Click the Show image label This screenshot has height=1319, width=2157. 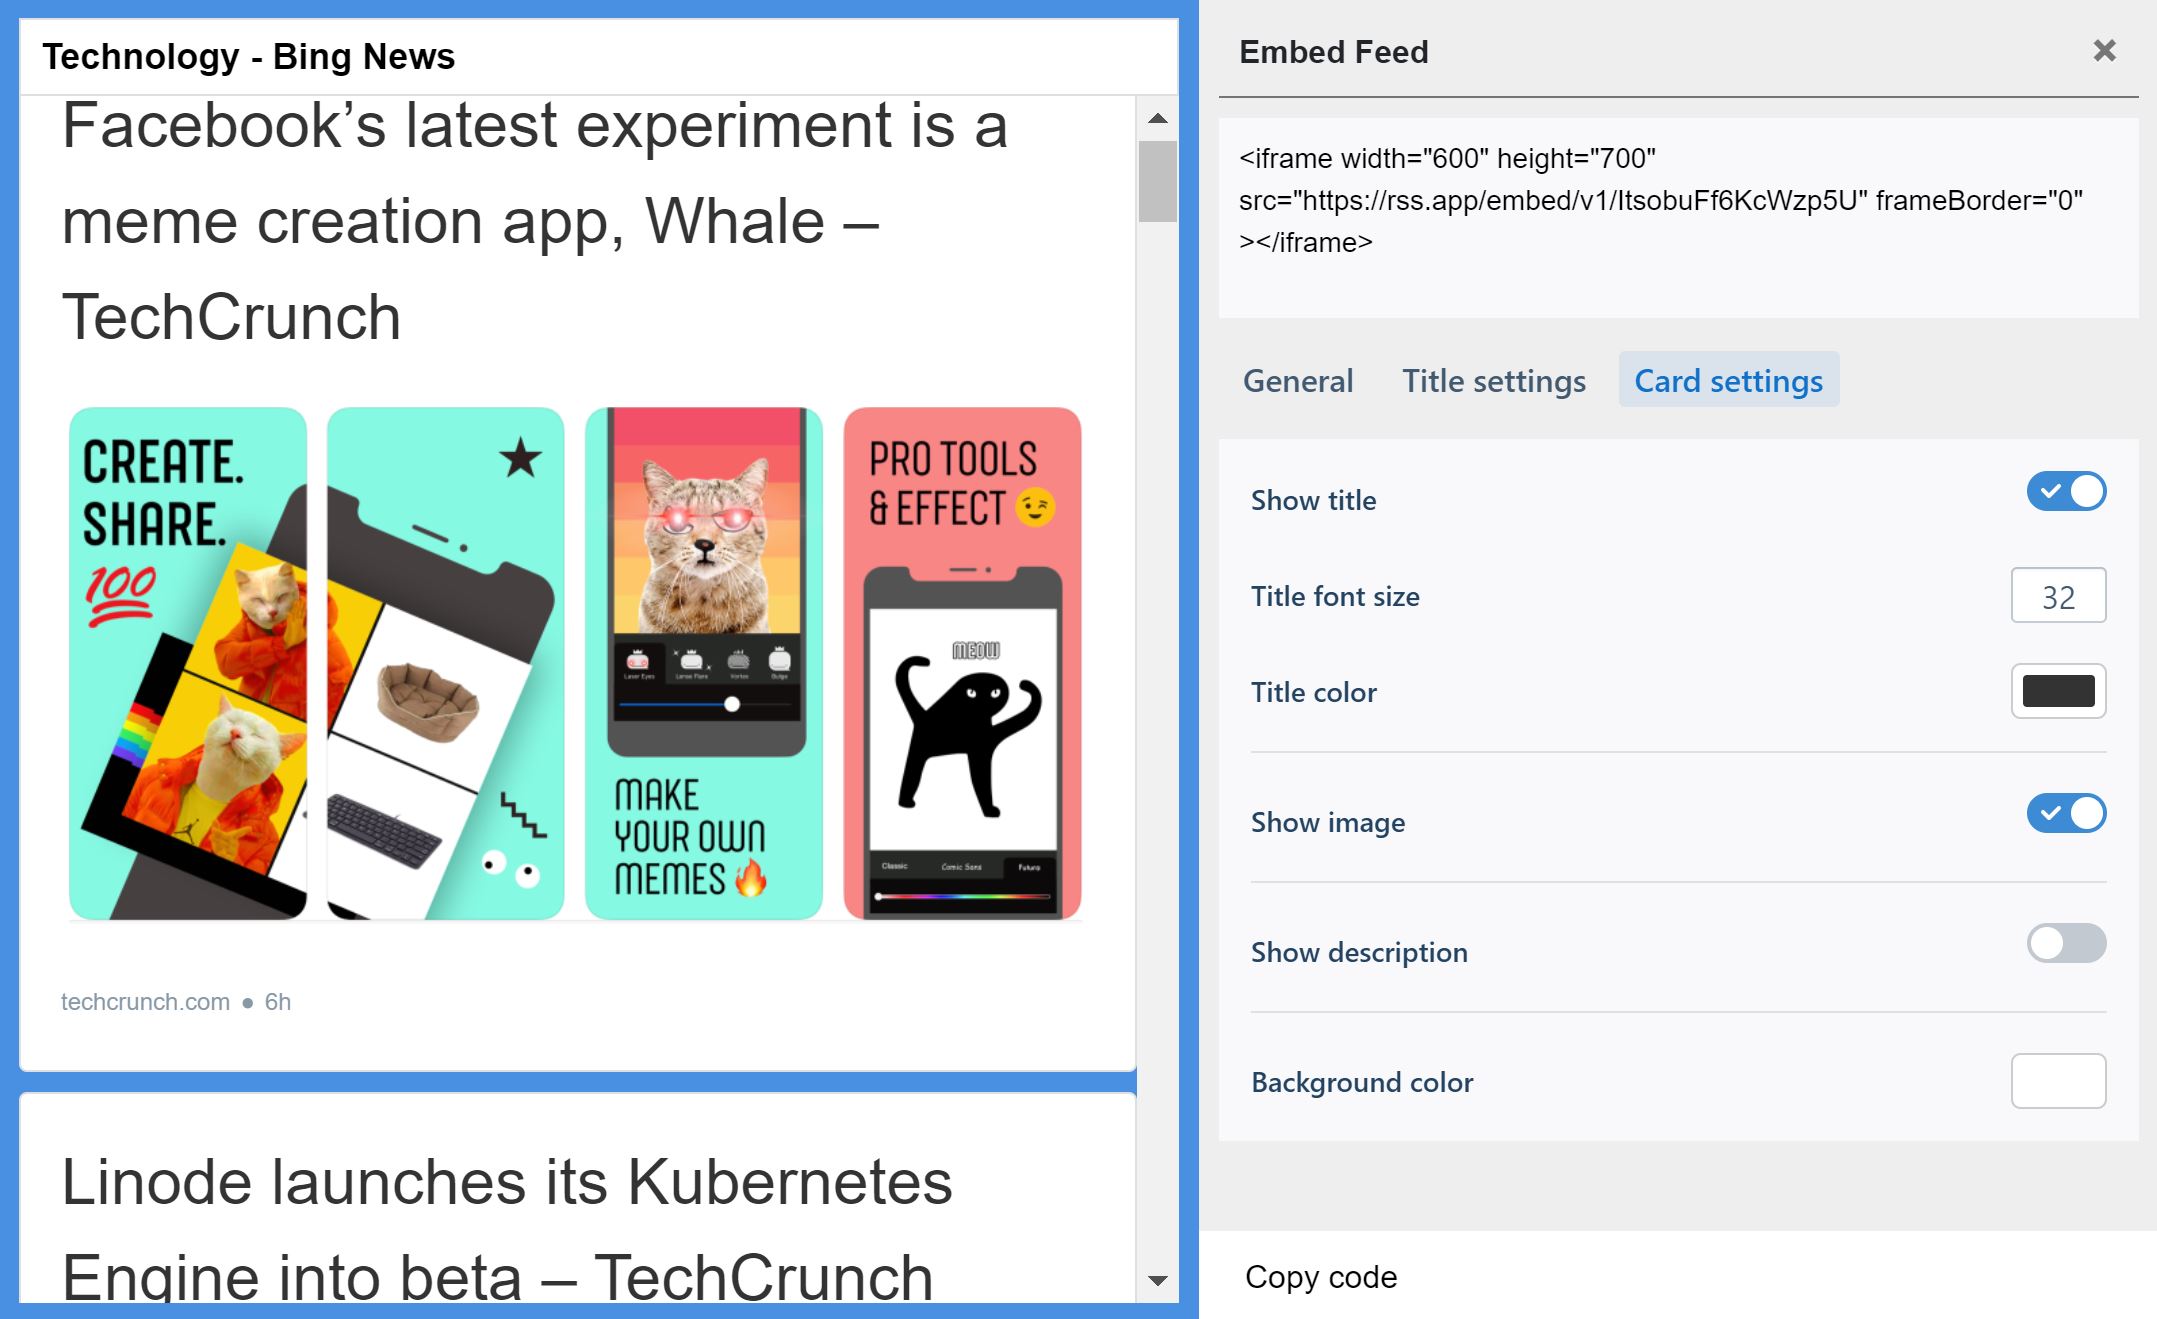click(x=1328, y=822)
